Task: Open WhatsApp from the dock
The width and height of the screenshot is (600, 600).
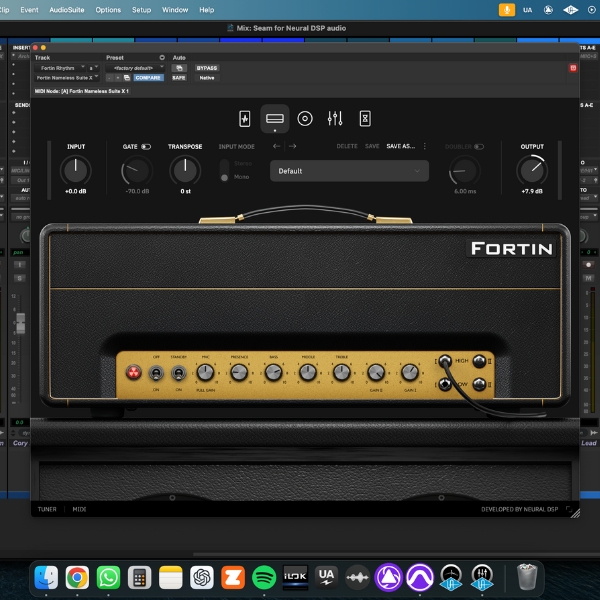Action: (108, 577)
